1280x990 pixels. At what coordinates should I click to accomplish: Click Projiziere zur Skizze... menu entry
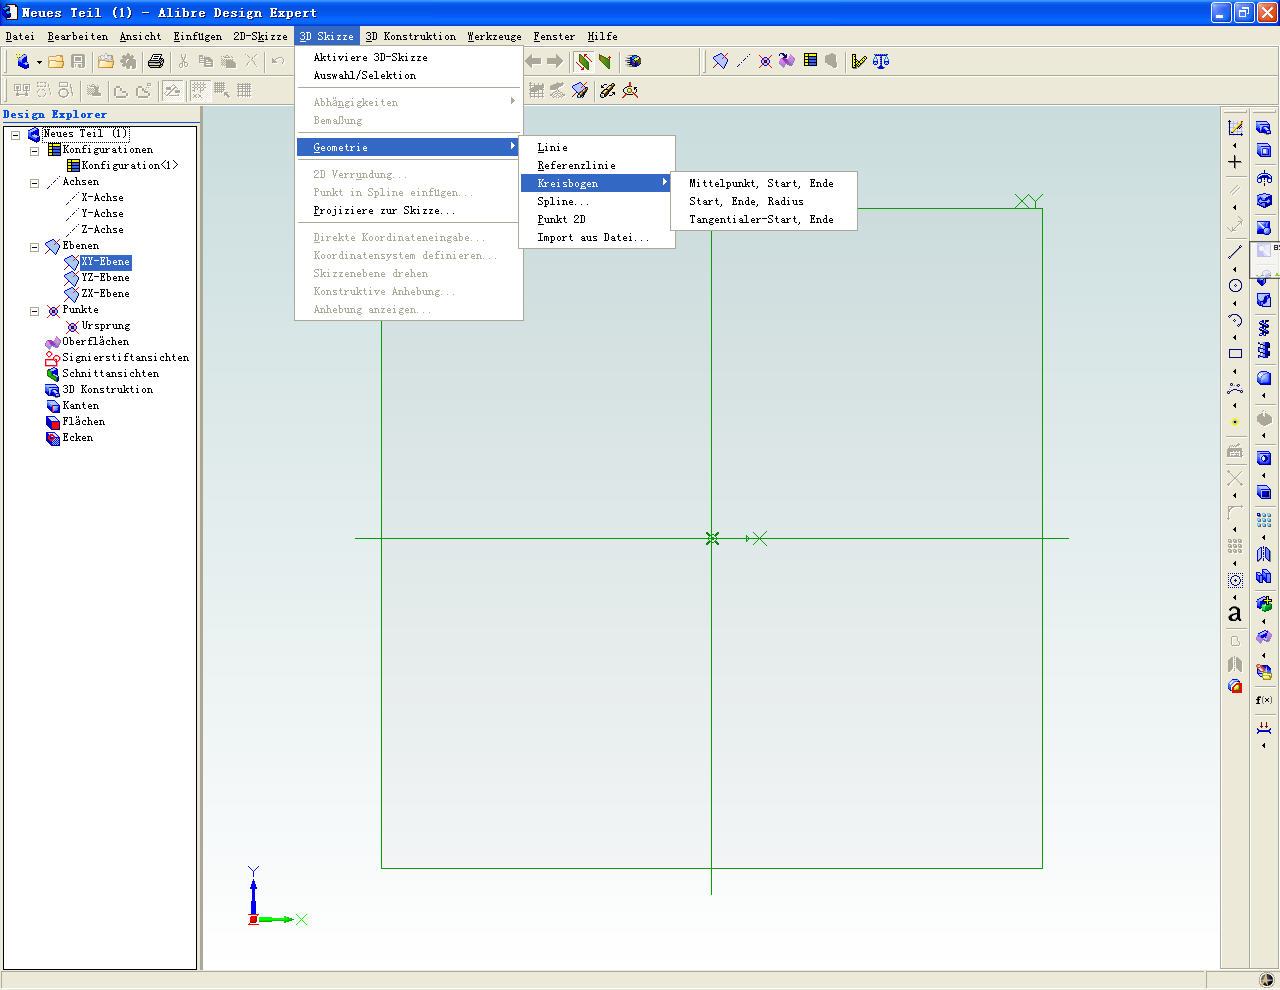pos(409,210)
